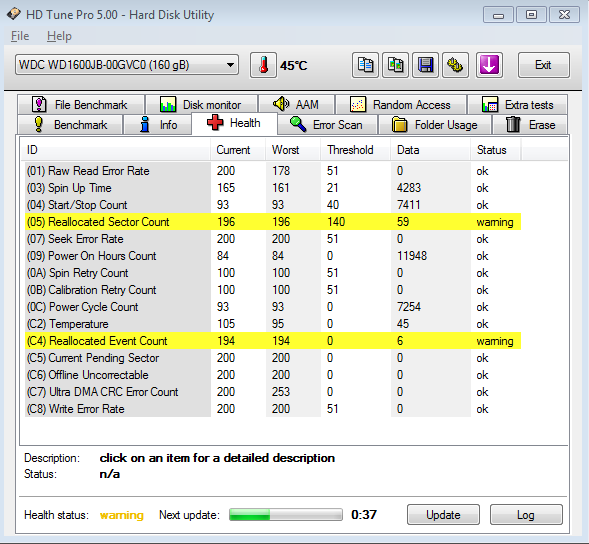The height and width of the screenshot is (544, 589).
Task: Switch to the File Benchmark tab
Action: (x=81, y=104)
